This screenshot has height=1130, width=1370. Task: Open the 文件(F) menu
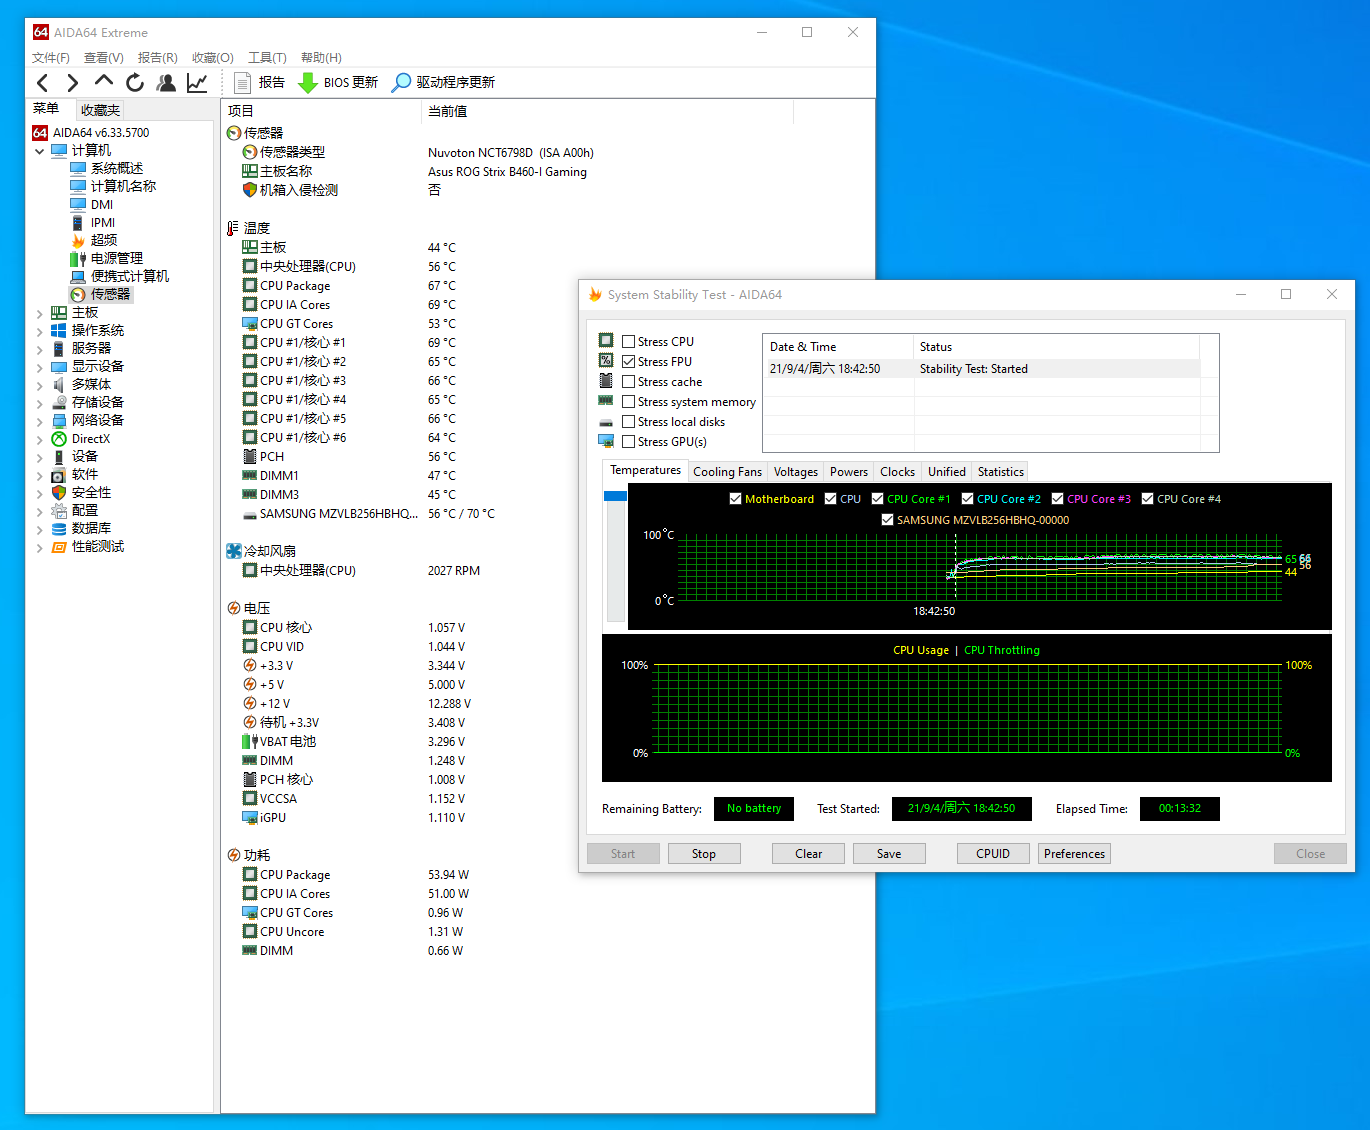click(x=51, y=57)
